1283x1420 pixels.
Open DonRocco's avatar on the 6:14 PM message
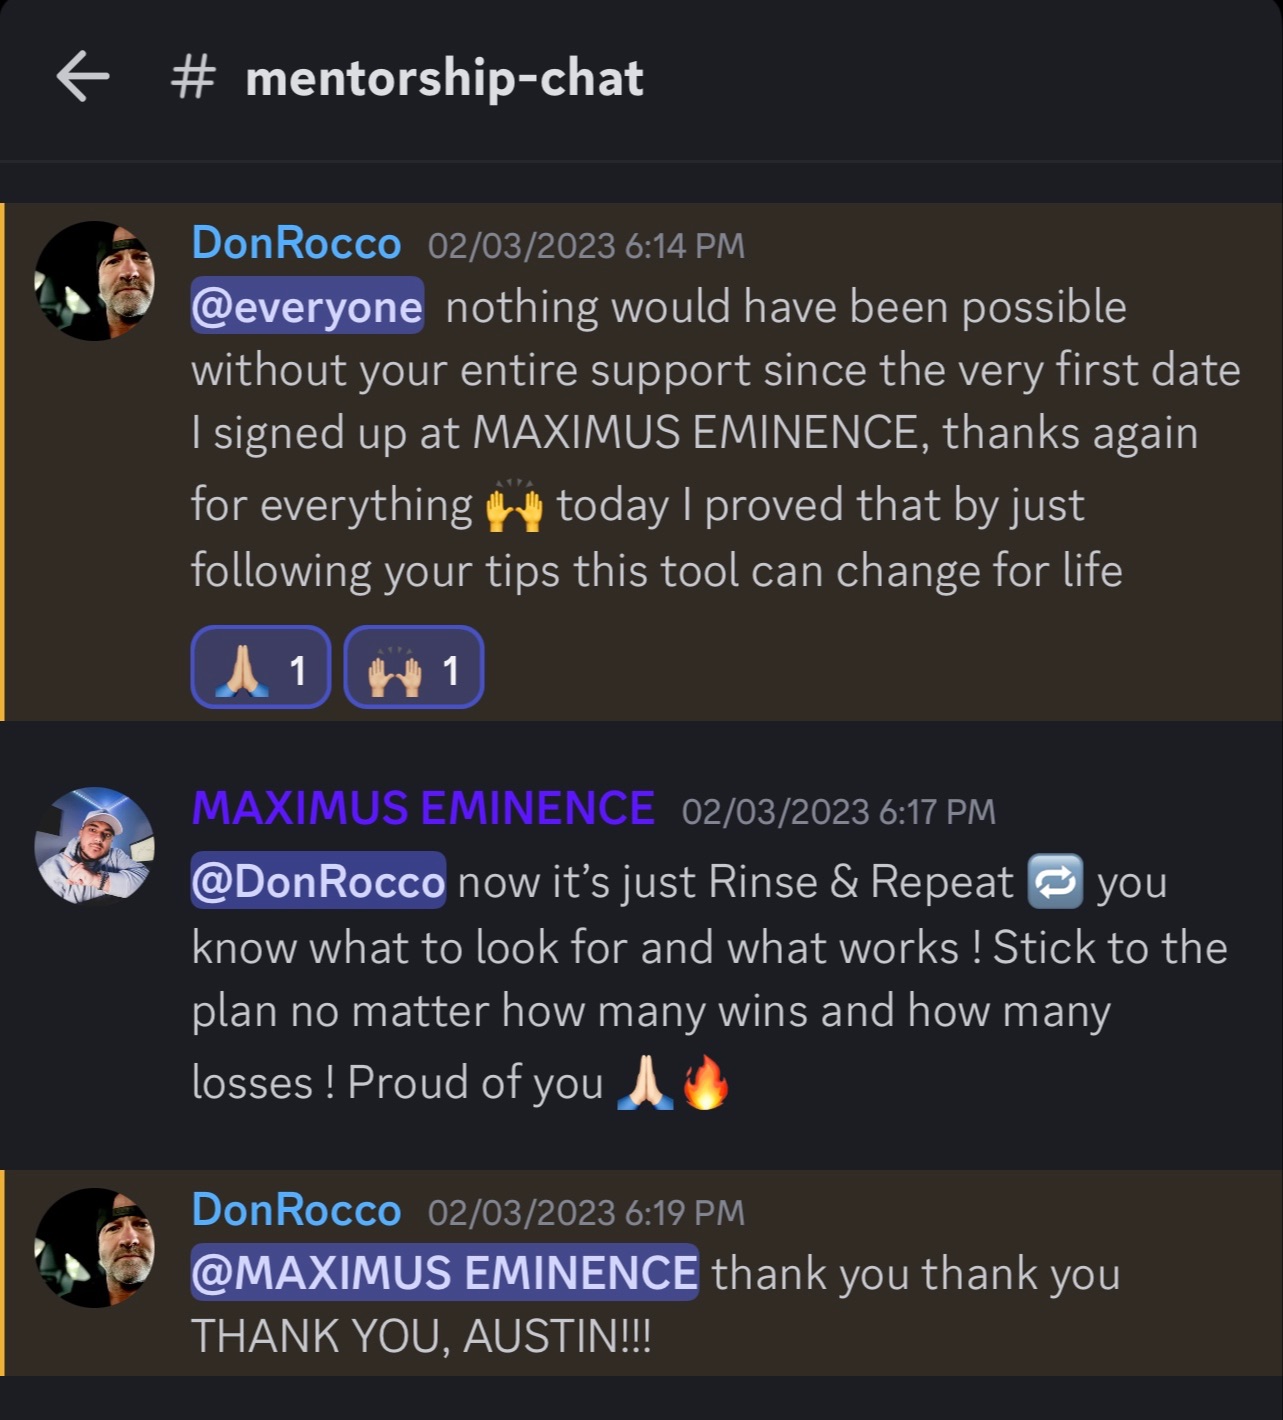pyautogui.click(x=94, y=281)
